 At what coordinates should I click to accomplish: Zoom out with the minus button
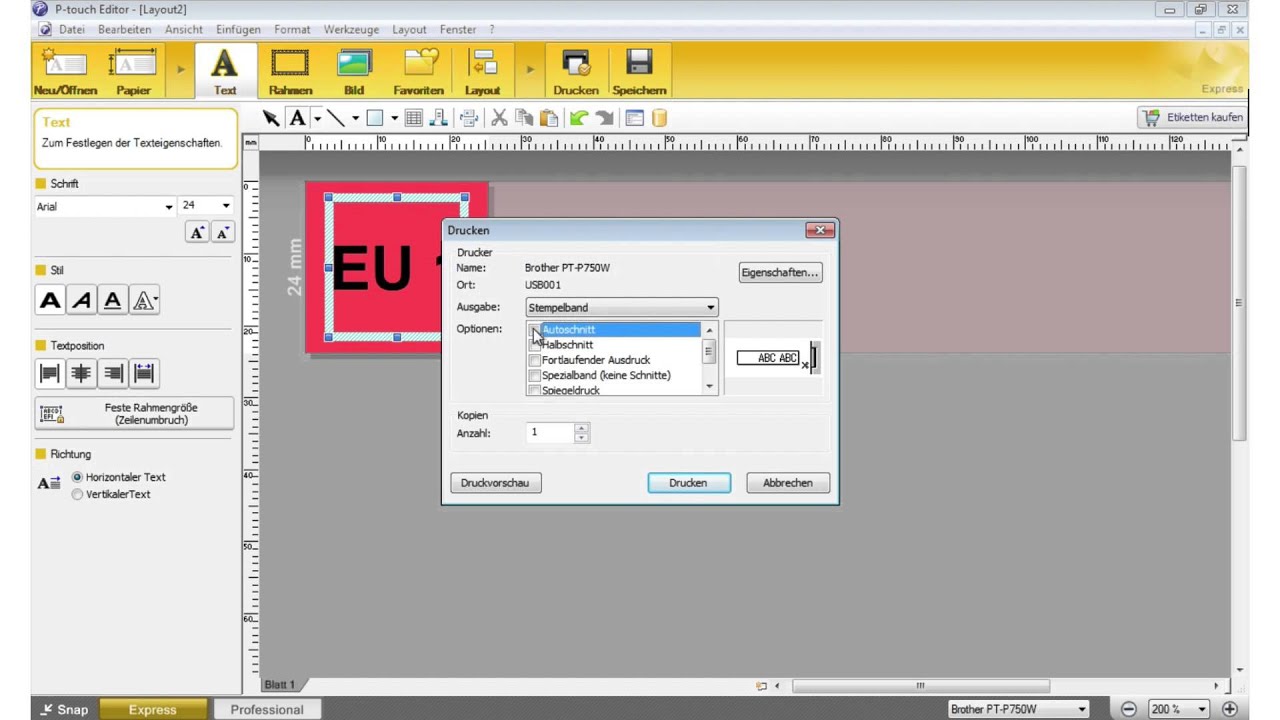[x=1129, y=709]
